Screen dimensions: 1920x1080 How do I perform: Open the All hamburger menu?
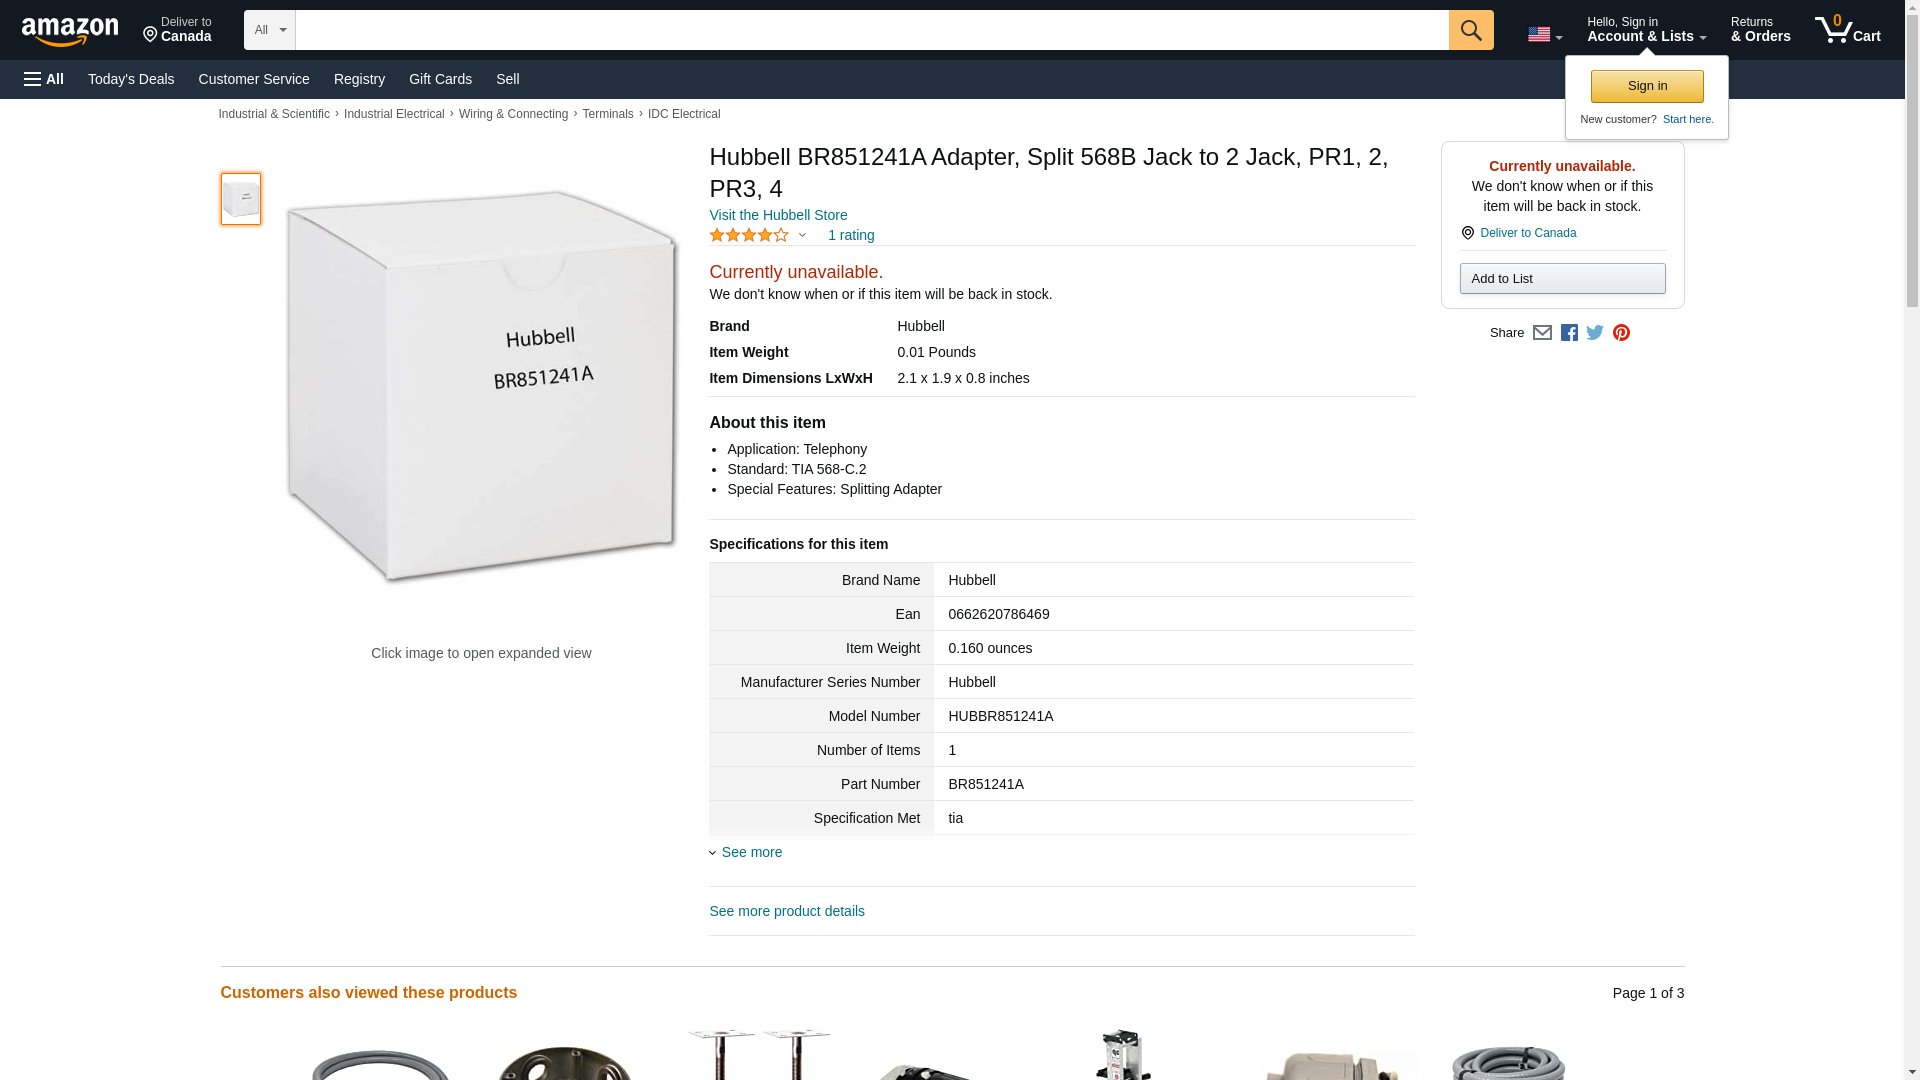44,79
